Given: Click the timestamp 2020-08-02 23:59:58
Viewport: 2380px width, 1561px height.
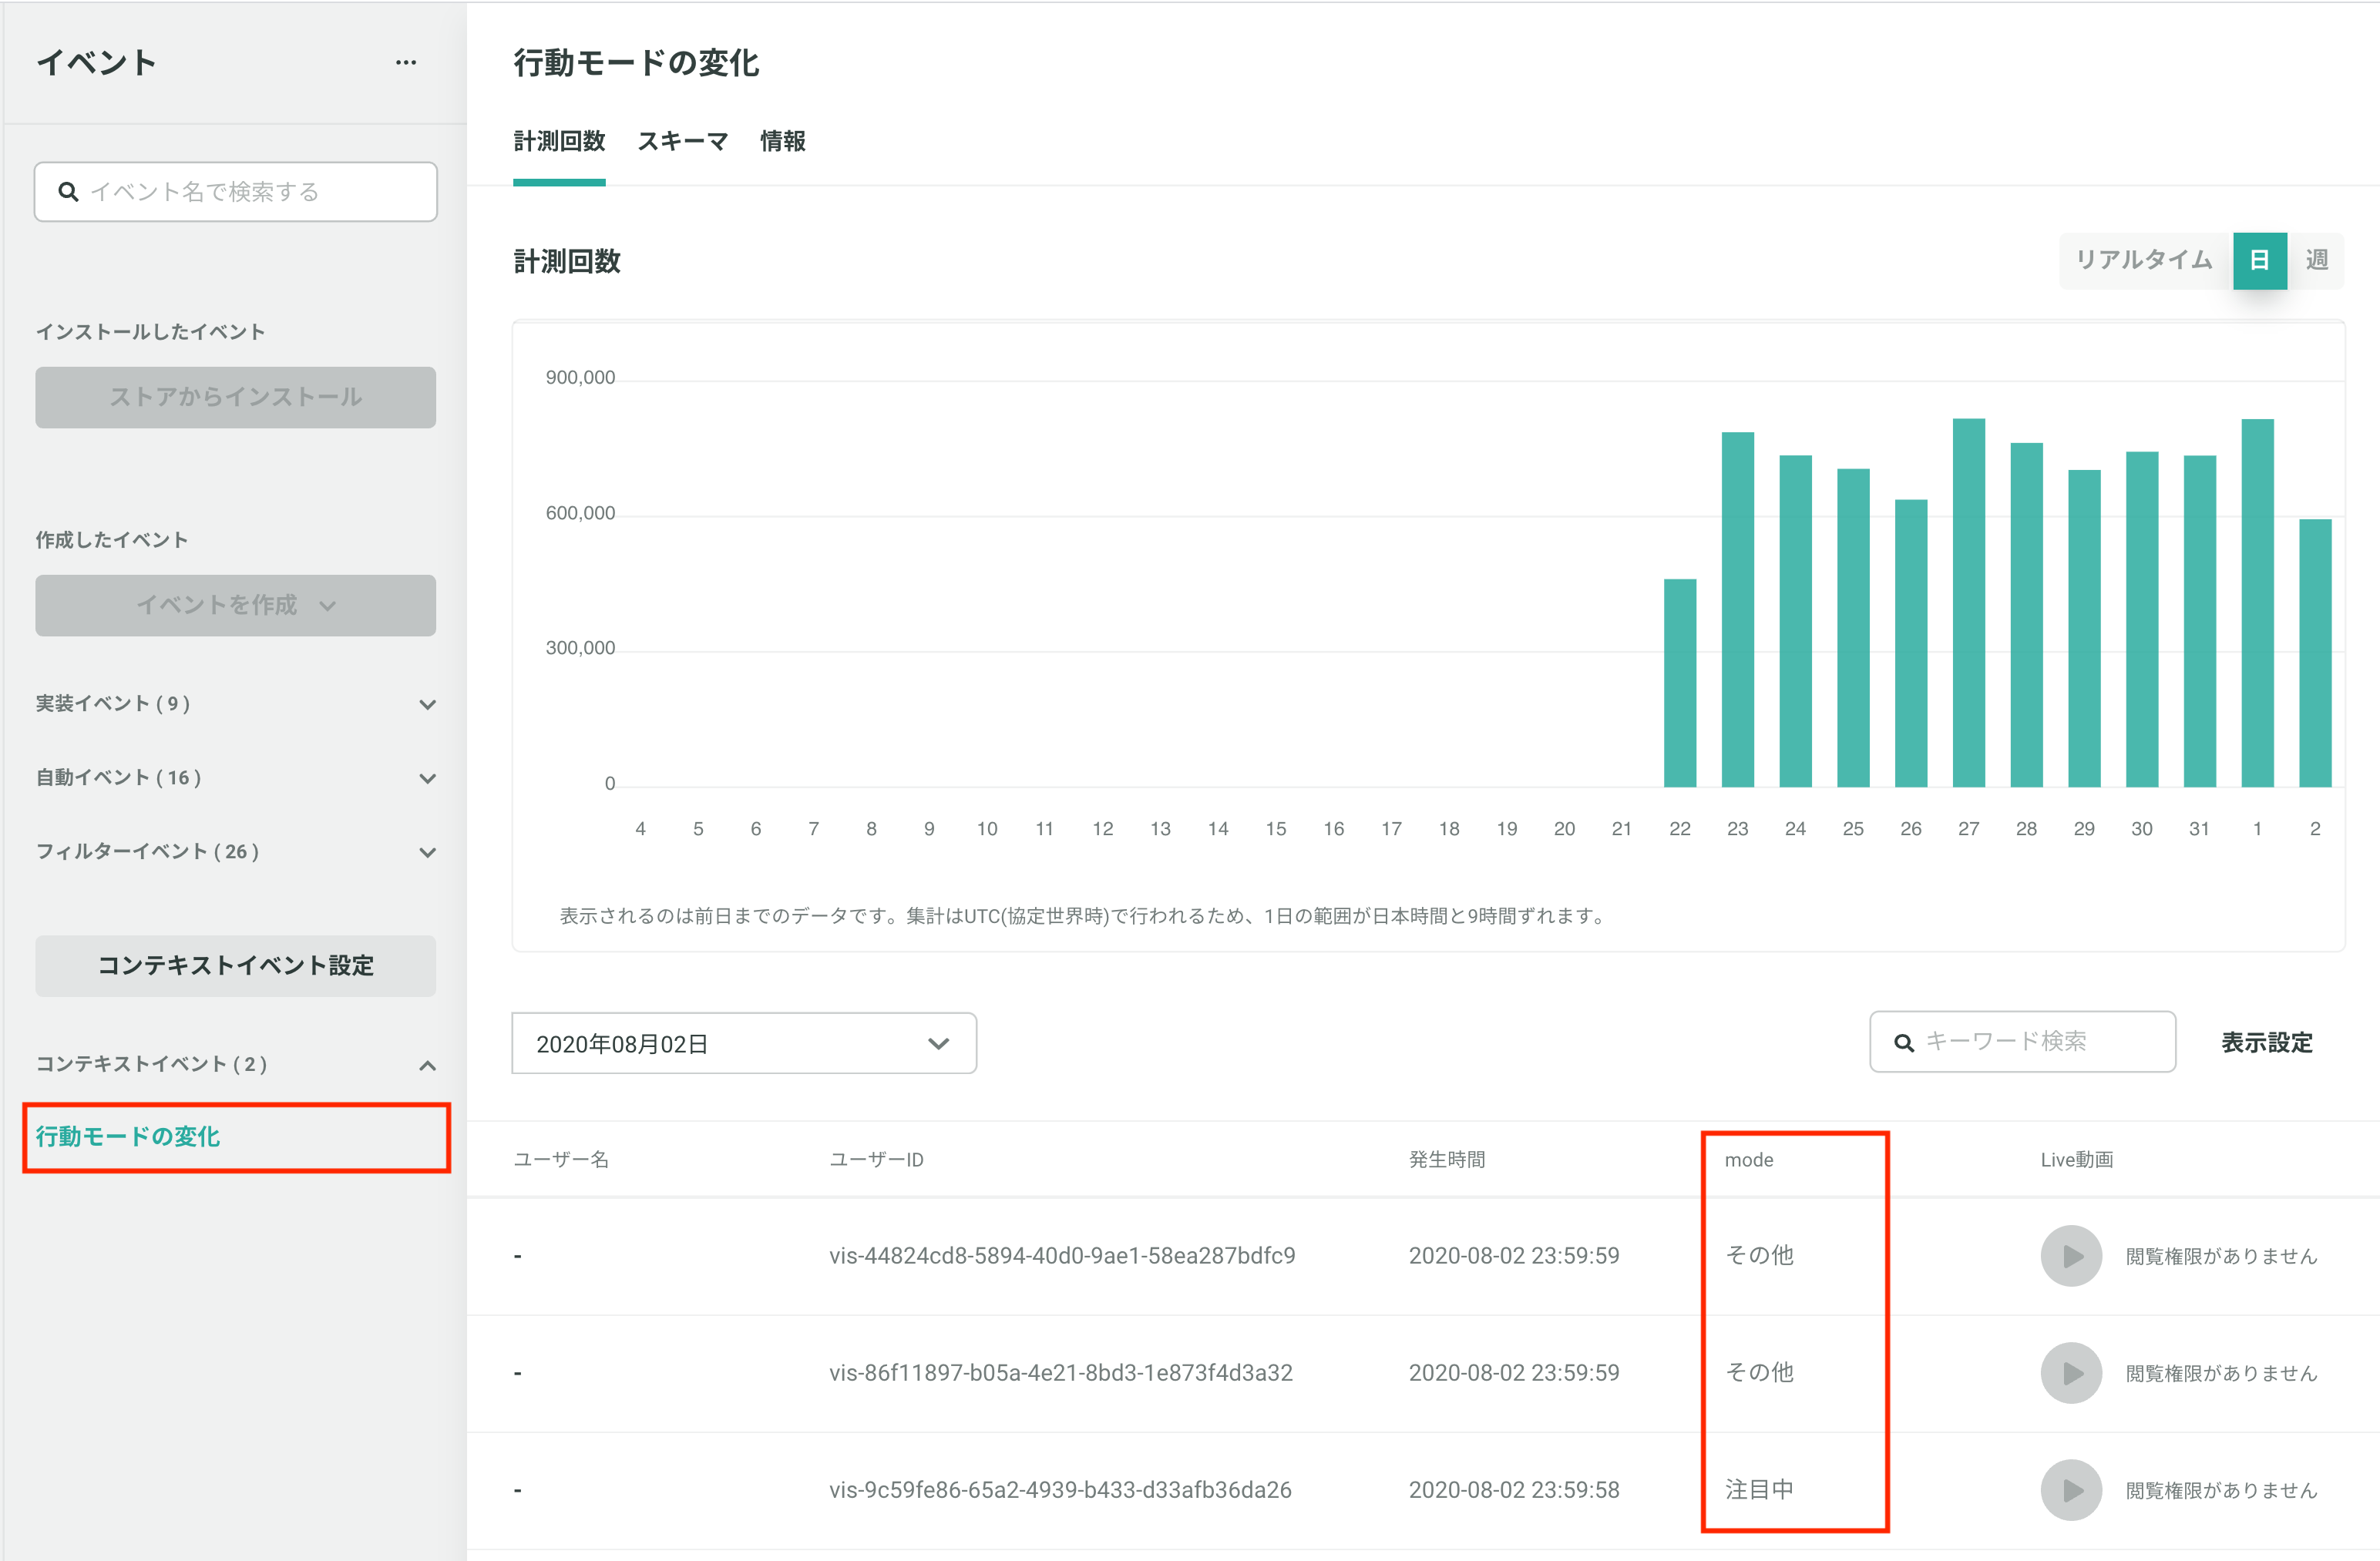Looking at the screenshot, I should point(1514,1490).
